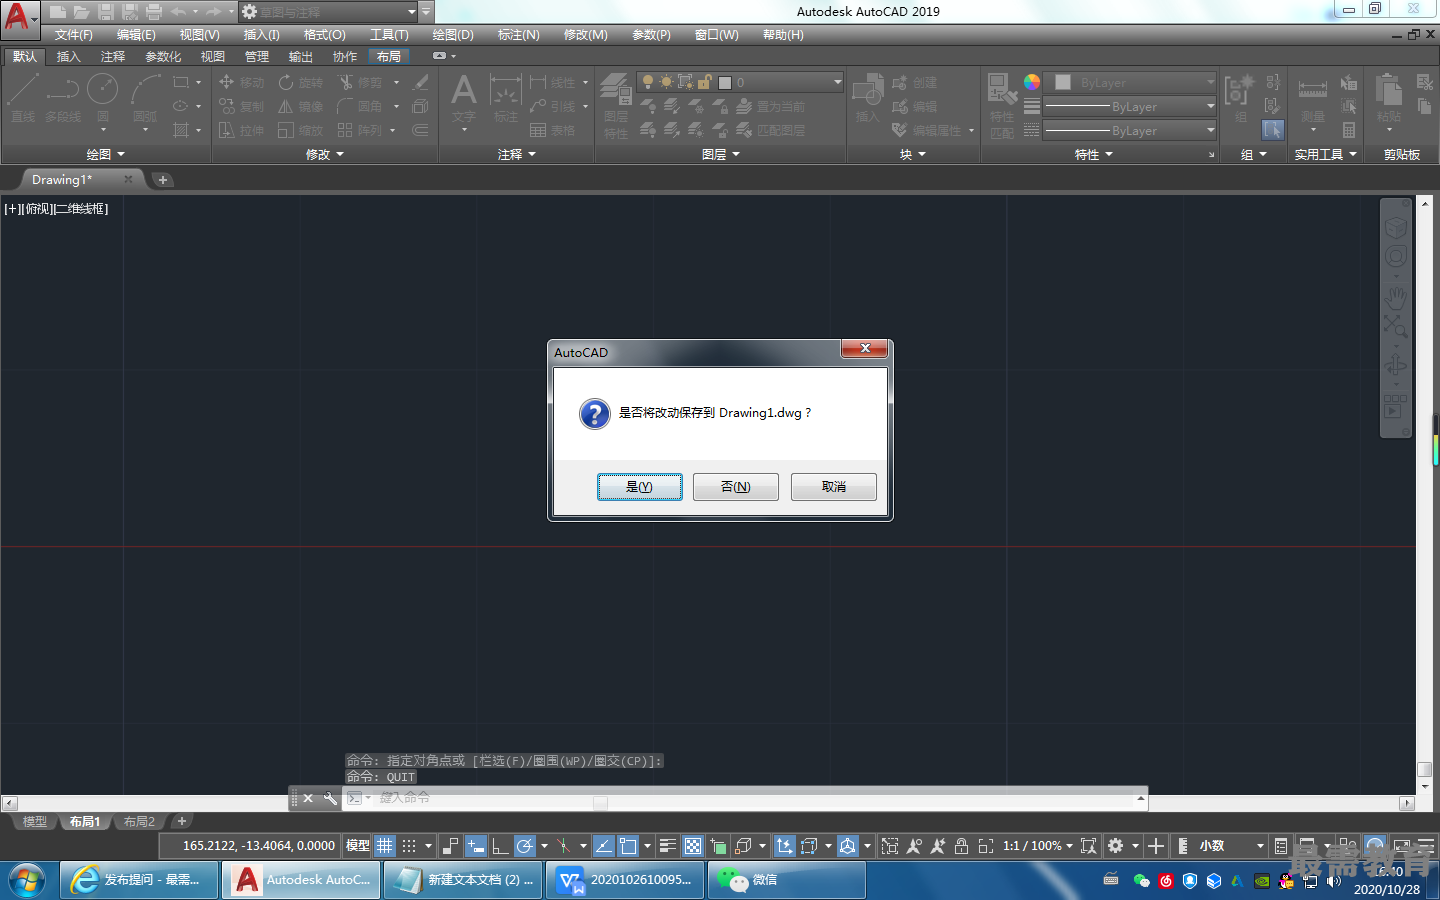
Task: Toggle lineweight display in status bar
Action: [668, 846]
